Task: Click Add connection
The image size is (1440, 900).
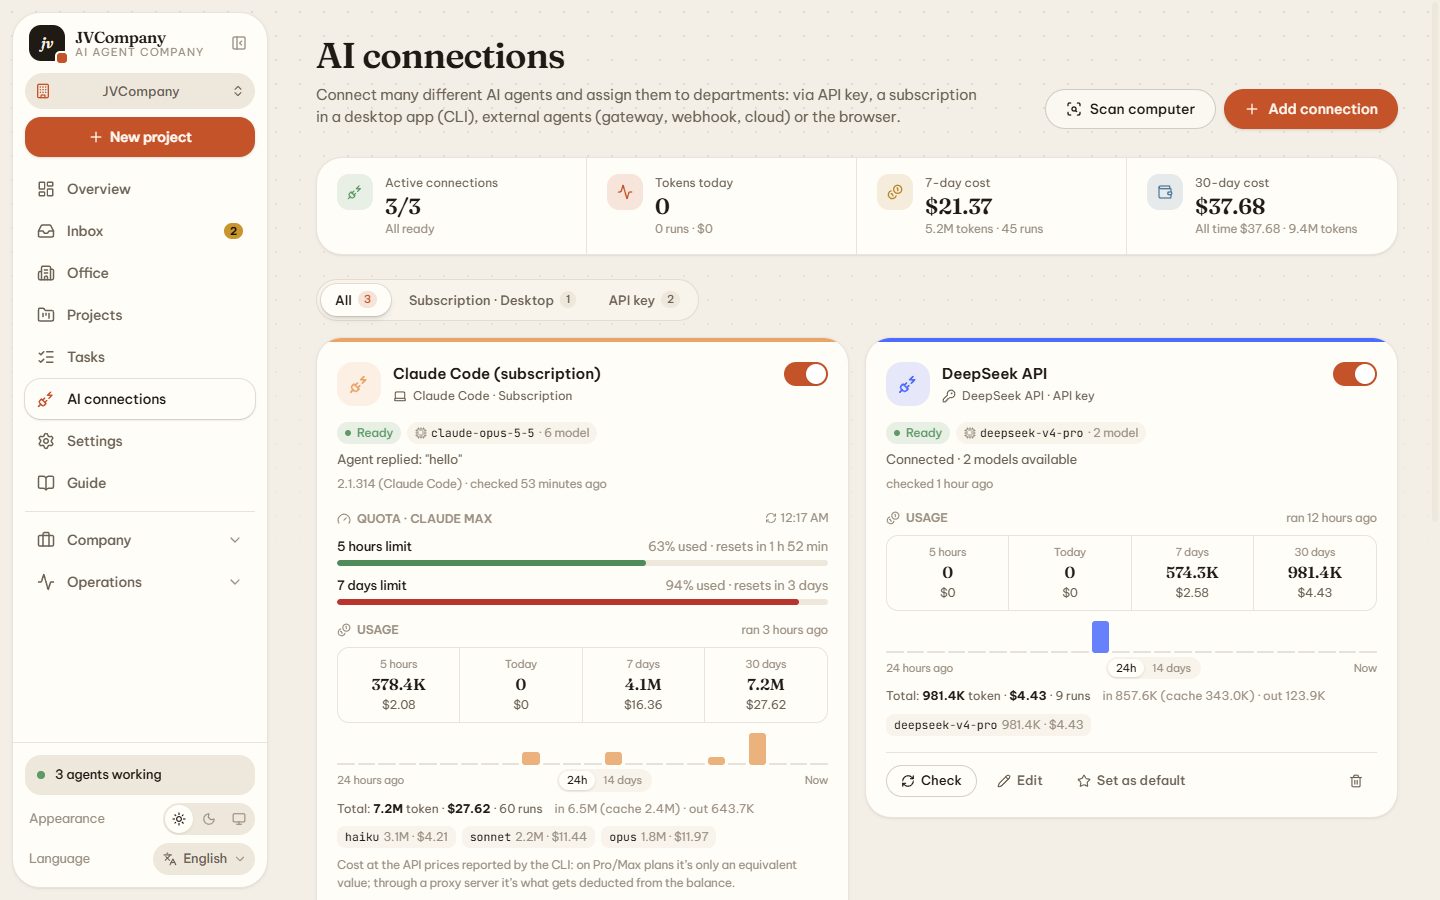Action: click(1311, 109)
